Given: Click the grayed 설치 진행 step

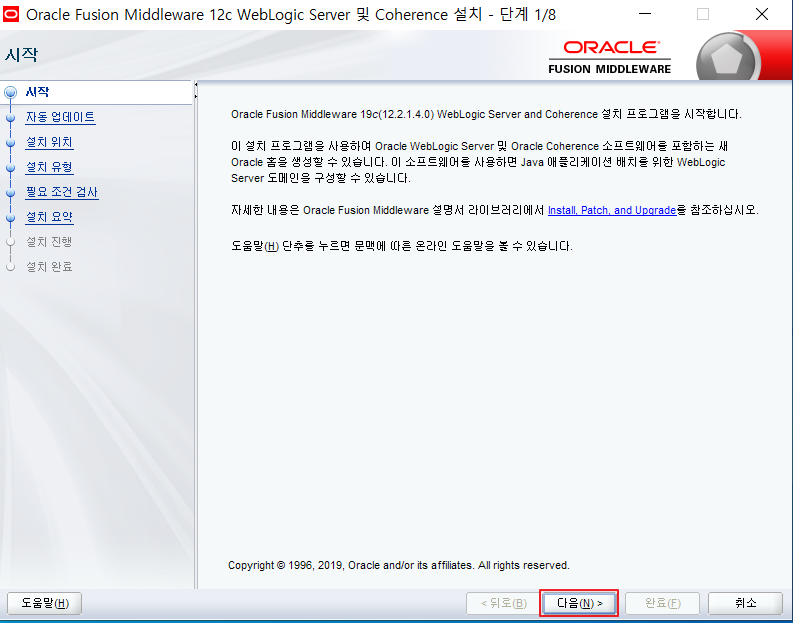Looking at the screenshot, I should pyautogui.click(x=49, y=242).
